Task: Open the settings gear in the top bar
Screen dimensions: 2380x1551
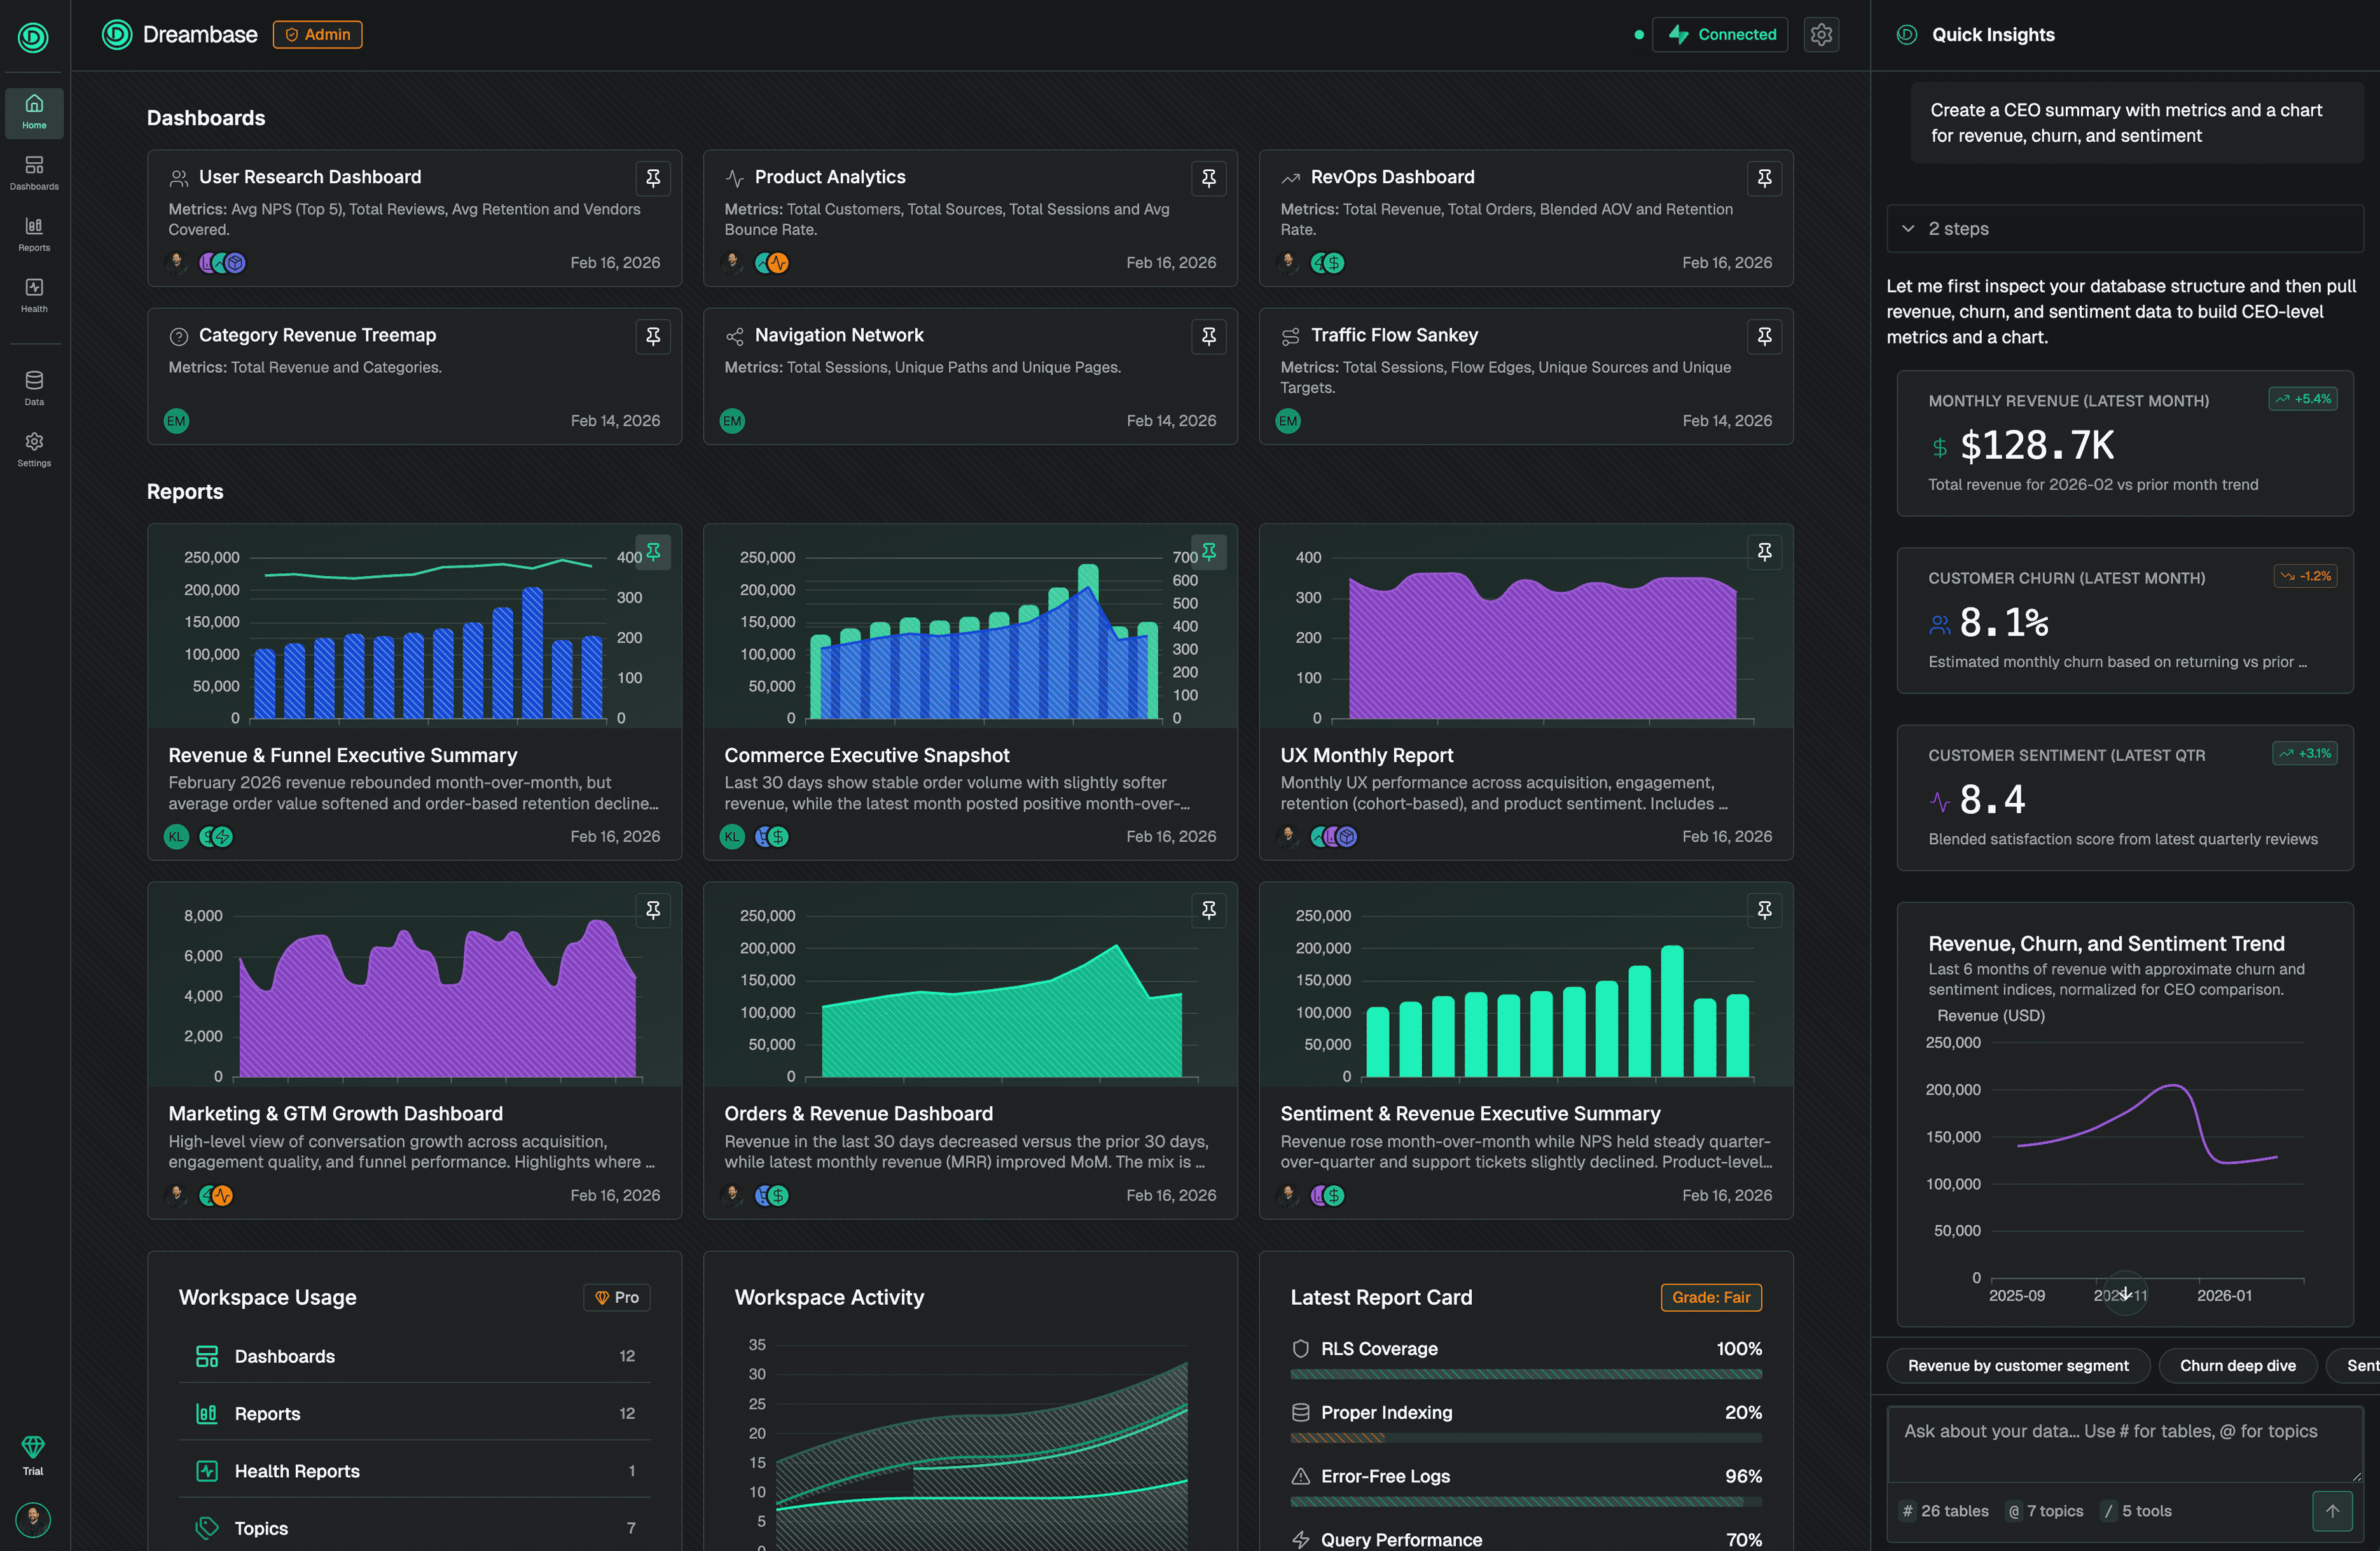Action: click(1821, 34)
